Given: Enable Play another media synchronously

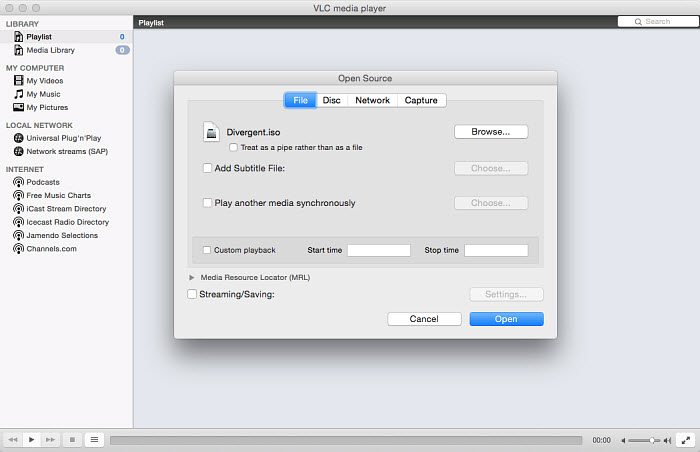Looking at the screenshot, I should [207, 203].
